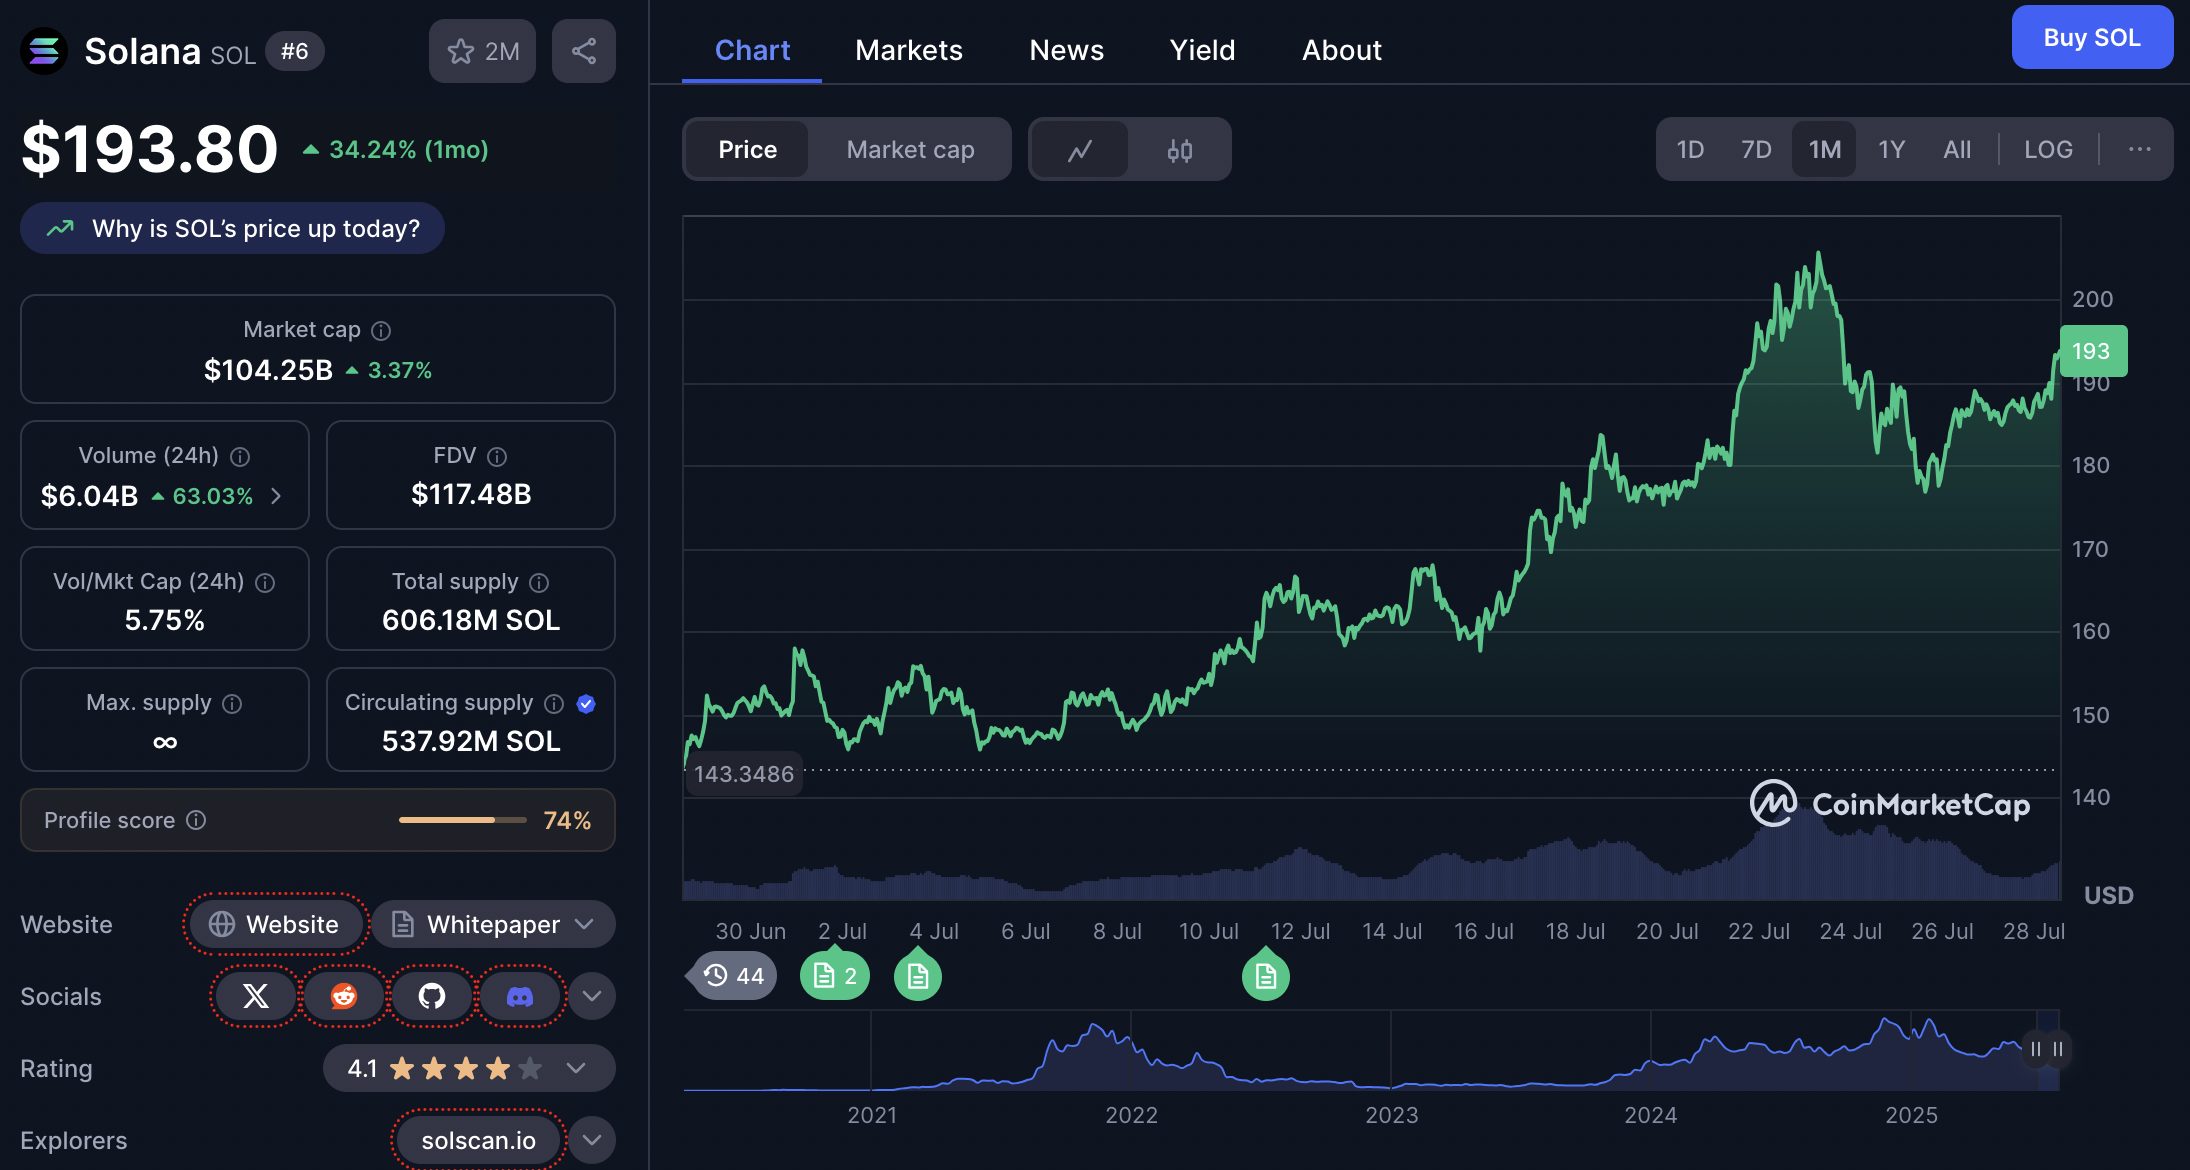This screenshot has width=2190, height=1170.
Task: Open Solana's Discord server
Action: 520,996
